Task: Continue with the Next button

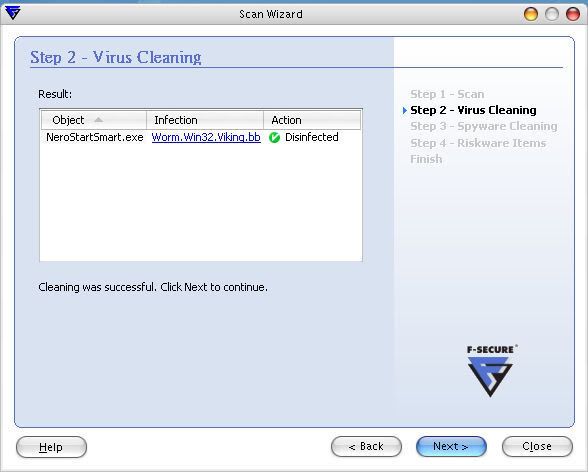Action: [451, 447]
